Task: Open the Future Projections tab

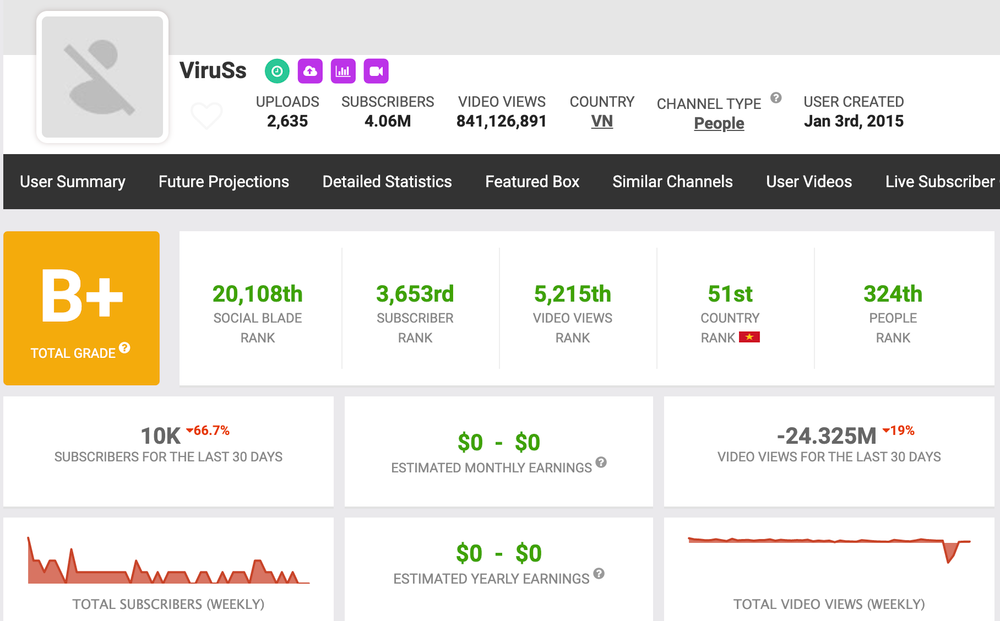Action: coord(224,182)
